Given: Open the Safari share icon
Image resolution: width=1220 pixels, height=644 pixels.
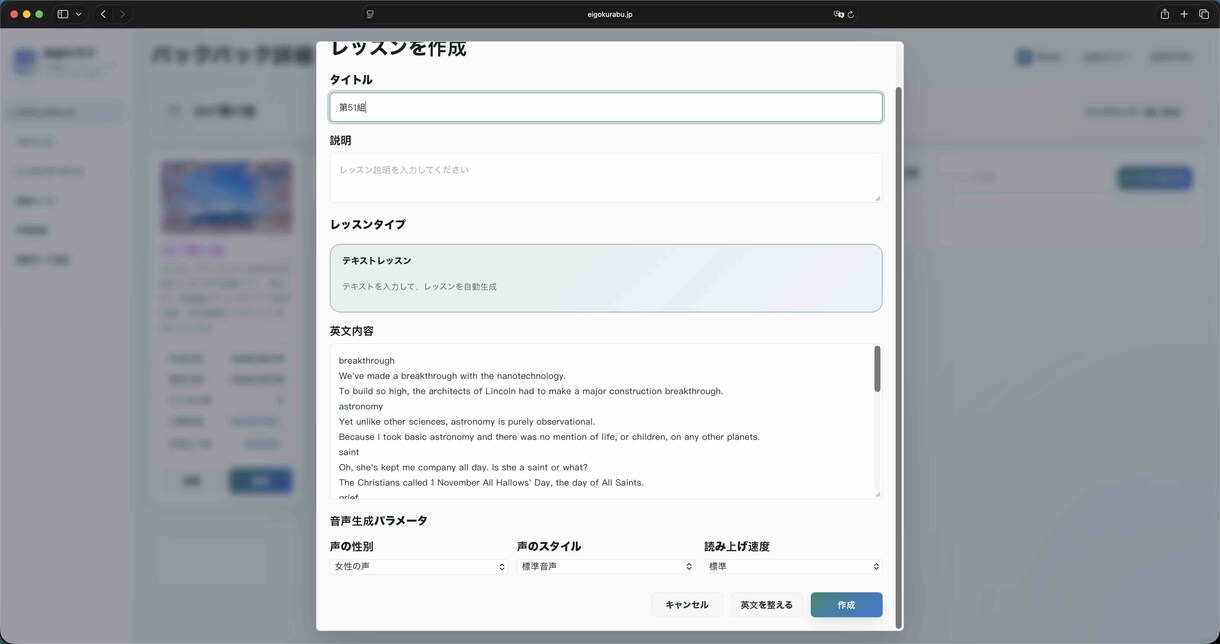Looking at the screenshot, I should coord(1164,14).
